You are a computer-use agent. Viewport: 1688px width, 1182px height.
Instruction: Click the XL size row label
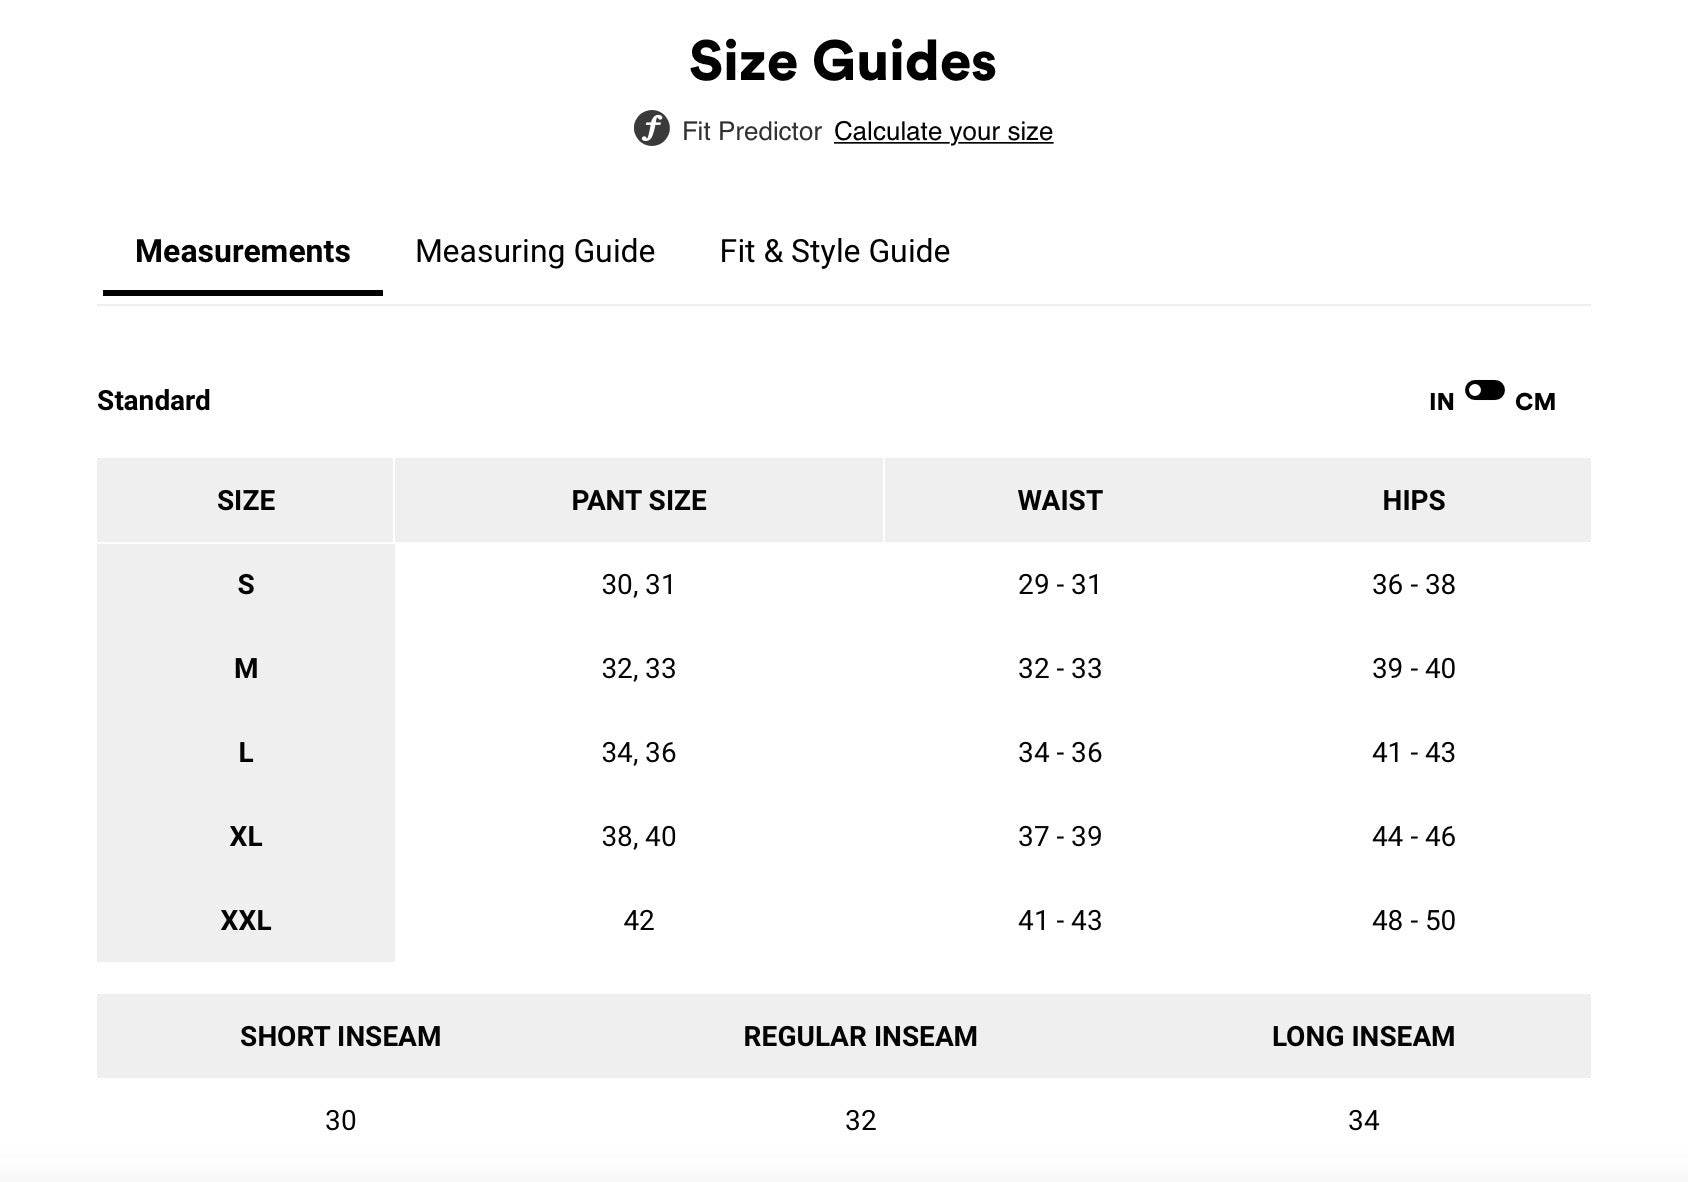(246, 836)
